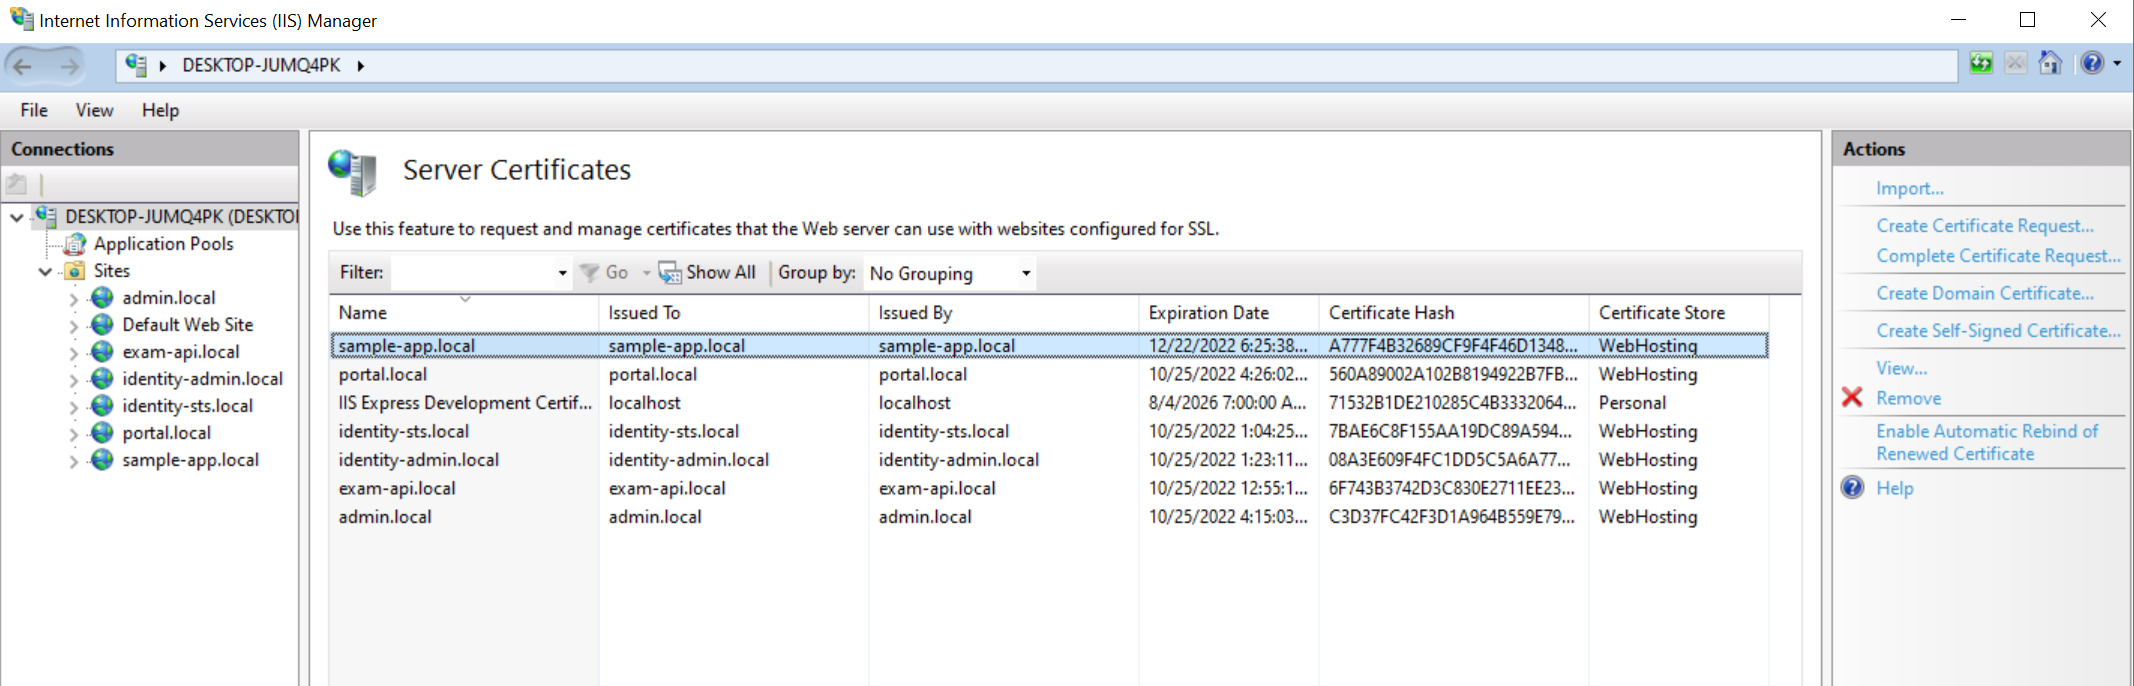This screenshot has height=686, width=2134.
Task: Select Default Web Site in the tree
Action: (x=187, y=325)
